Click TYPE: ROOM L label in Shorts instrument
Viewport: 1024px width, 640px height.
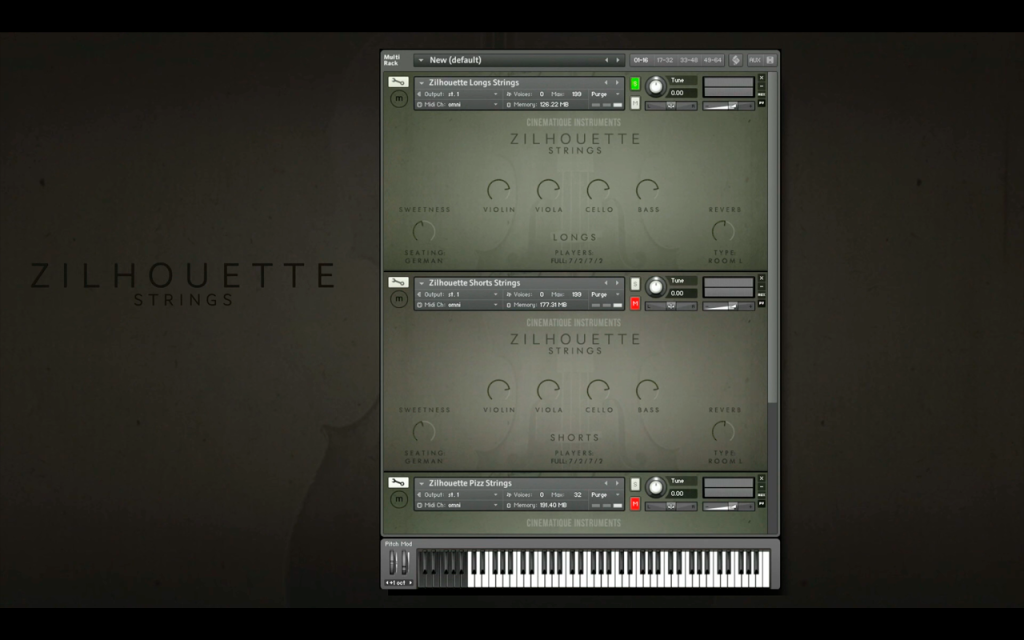tap(725, 457)
